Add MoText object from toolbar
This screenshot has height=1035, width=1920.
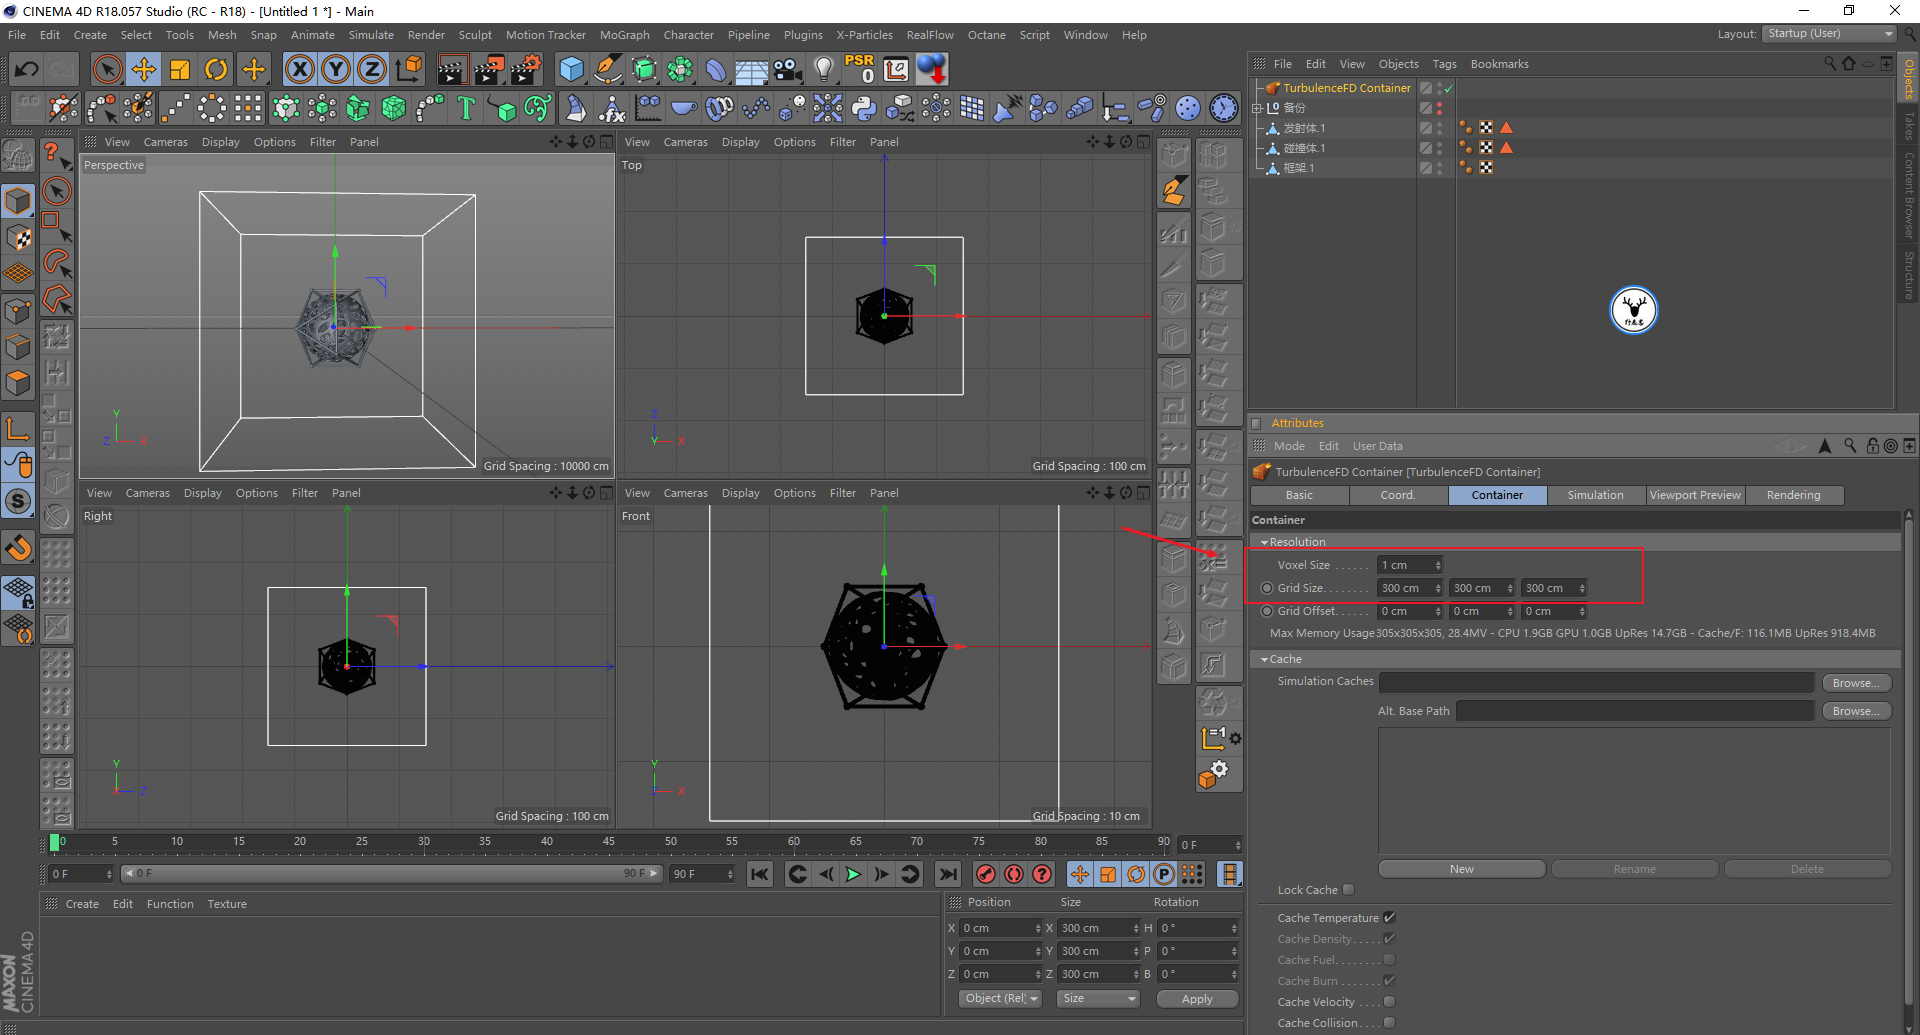[x=466, y=108]
